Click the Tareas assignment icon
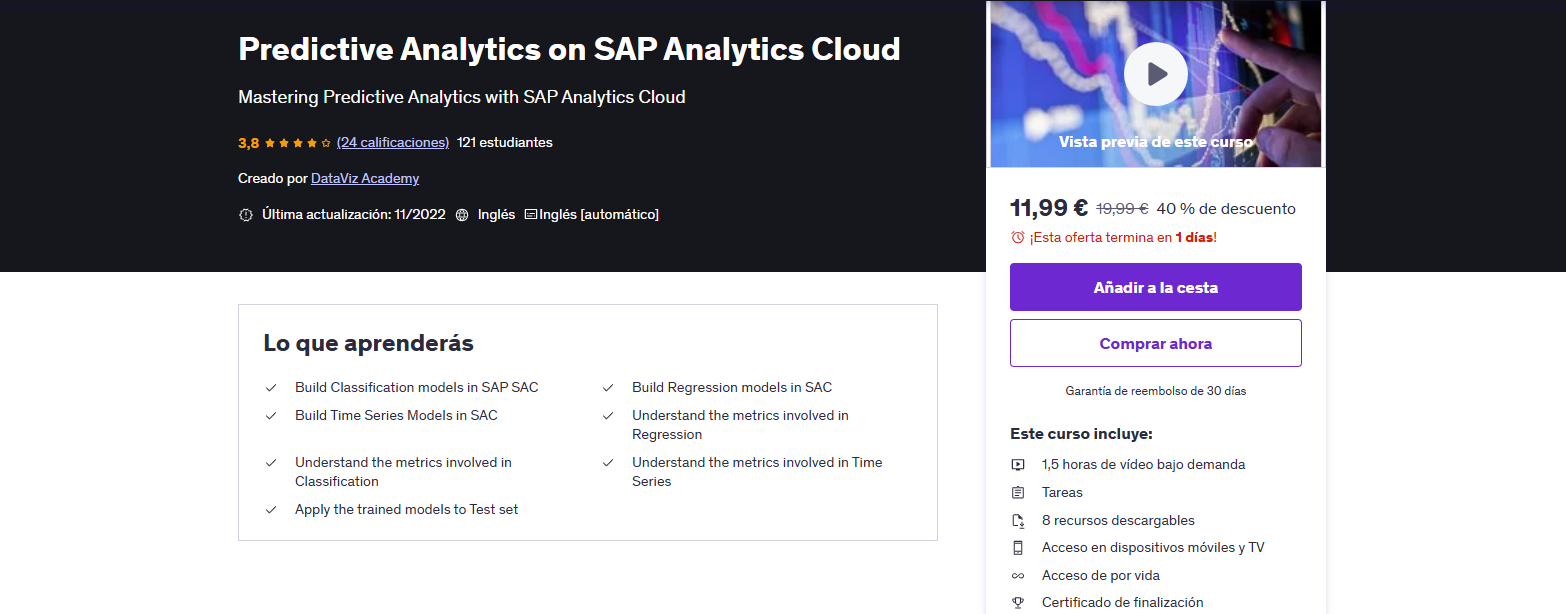Screen dimensions: 1566x614 1018,492
